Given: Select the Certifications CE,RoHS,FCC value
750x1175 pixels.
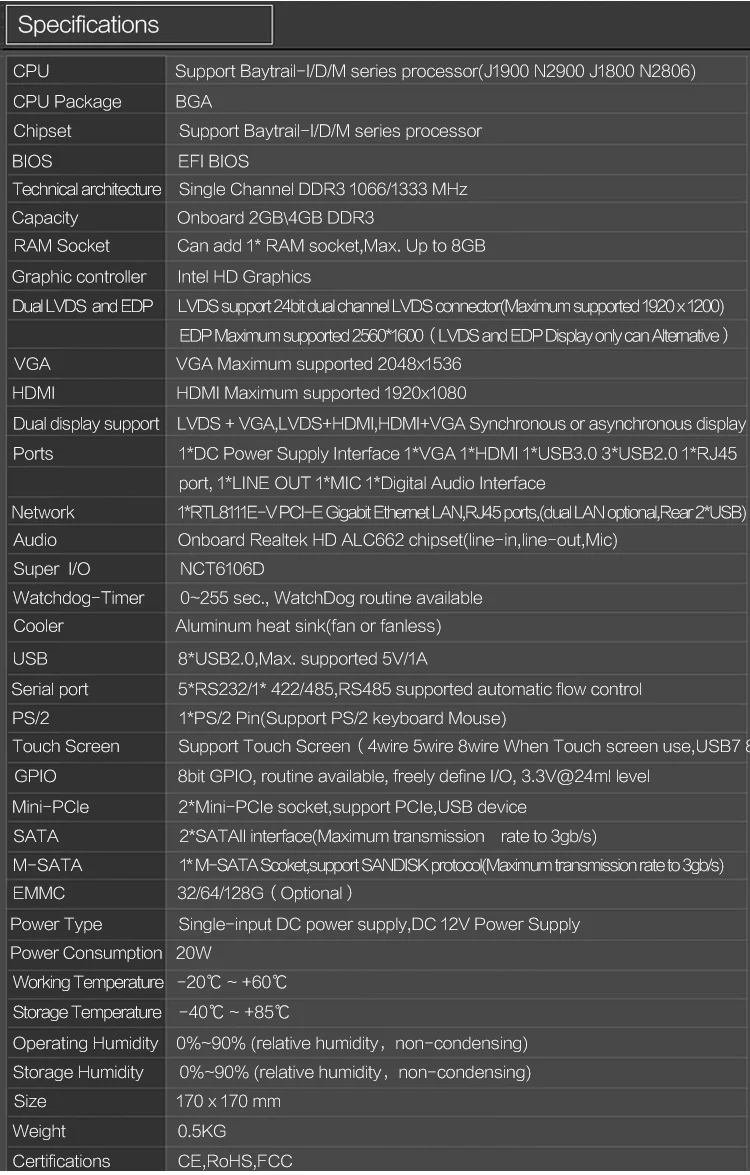Looking at the screenshot, I should (x=235, y=1161).
